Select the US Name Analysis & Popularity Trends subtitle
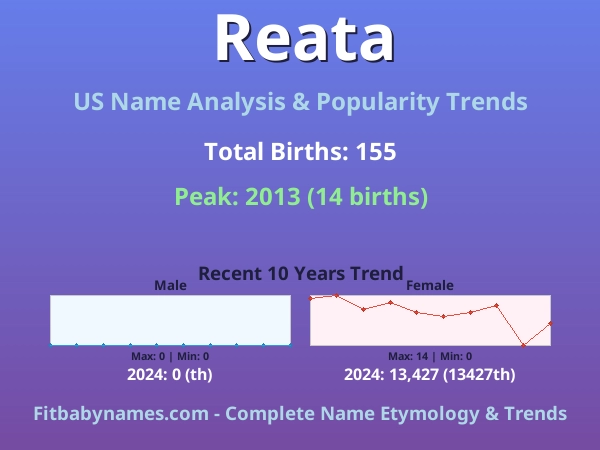Viewport: 600px width, 450px height. pyautogui.click(x=300, y=102)
